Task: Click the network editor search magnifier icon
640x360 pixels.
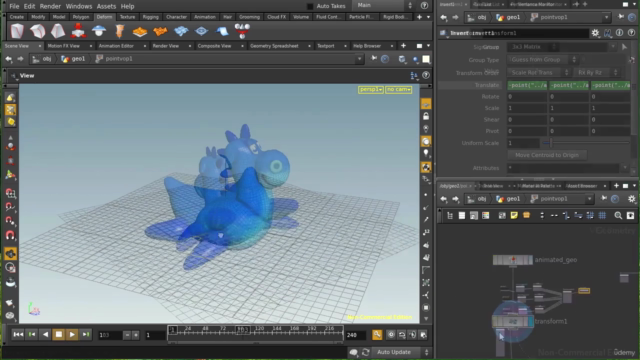Action: point(618,216)
